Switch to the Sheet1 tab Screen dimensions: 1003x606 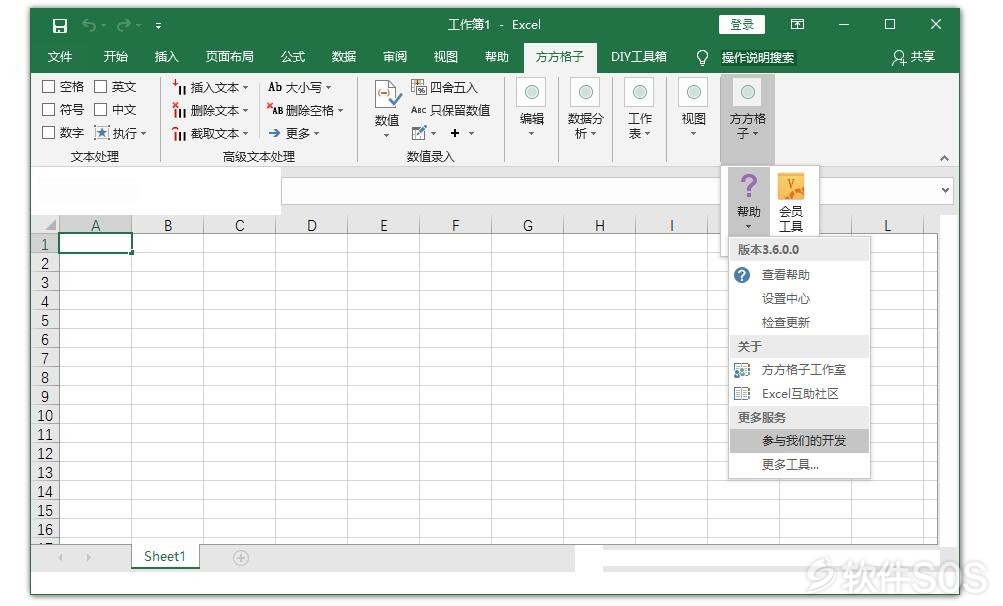[x=165, y=556]
